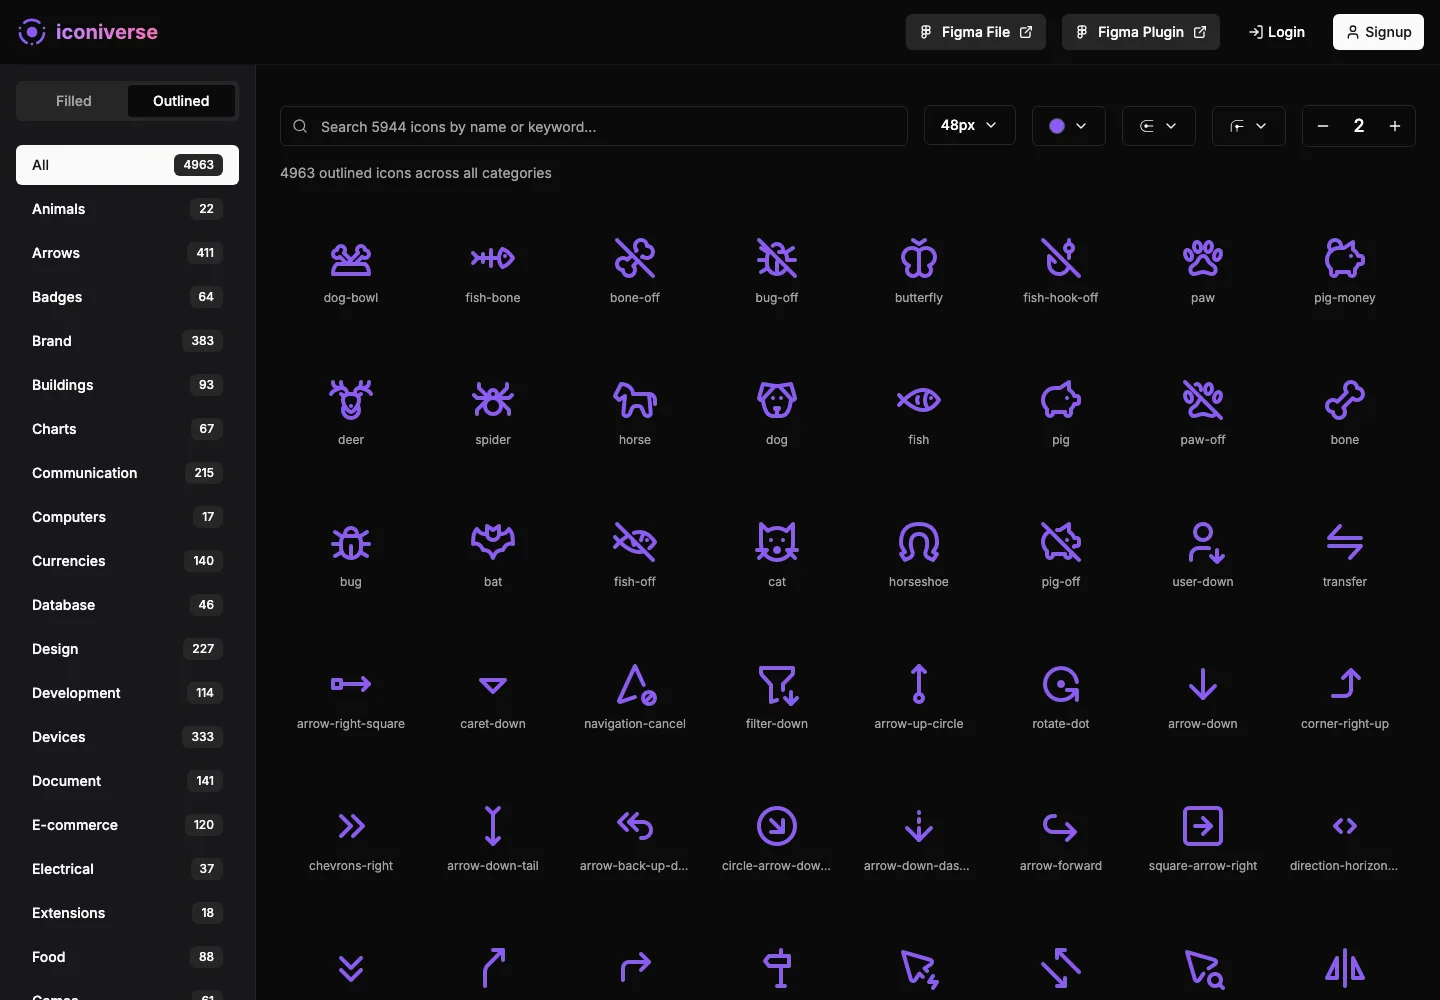This screenshot has height=1000, width=1440.
Task: Open the Food category
Action: [x=127, y=957]
